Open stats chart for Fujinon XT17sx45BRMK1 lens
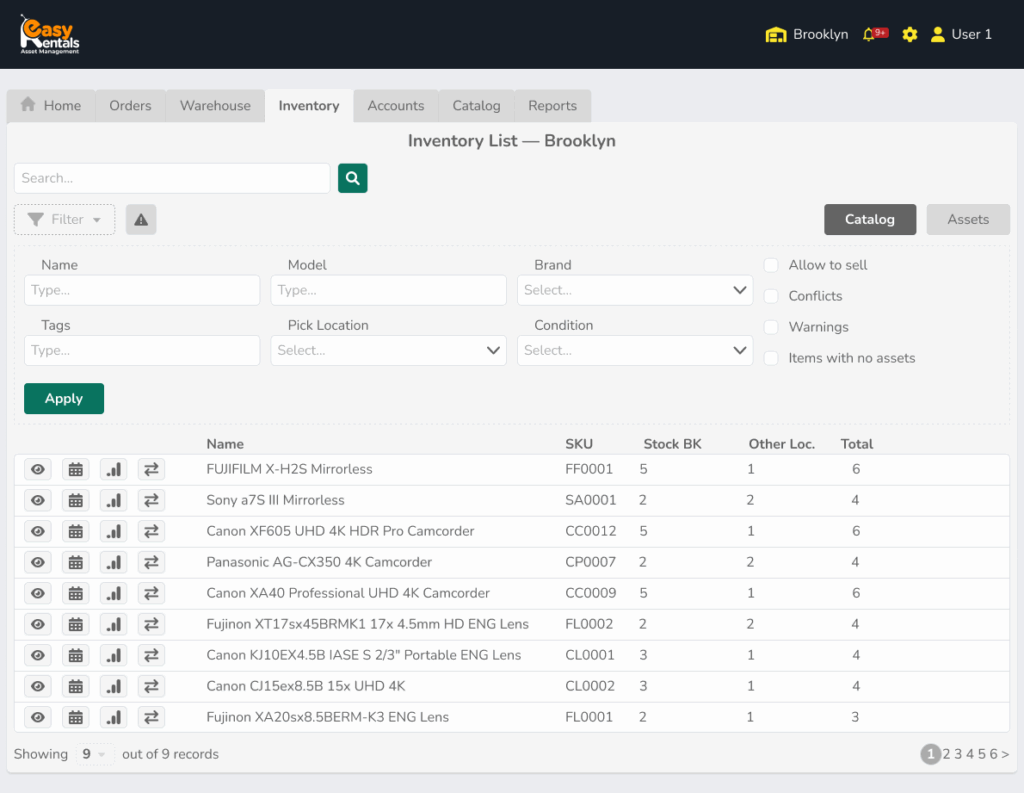Image resolution: width=1024 pixels, height=793 pixels. pos(114,624)
